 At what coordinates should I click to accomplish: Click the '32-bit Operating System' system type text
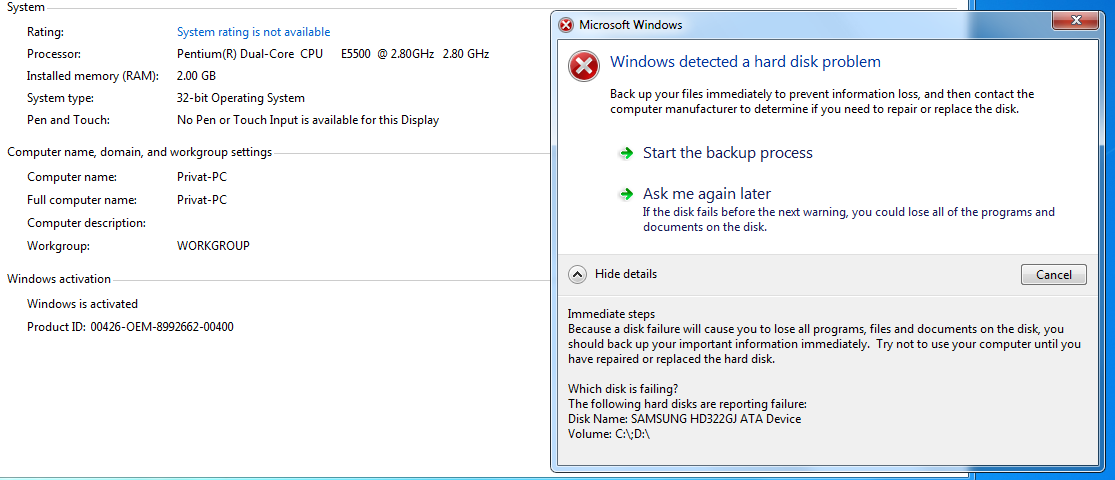(240, 98)
